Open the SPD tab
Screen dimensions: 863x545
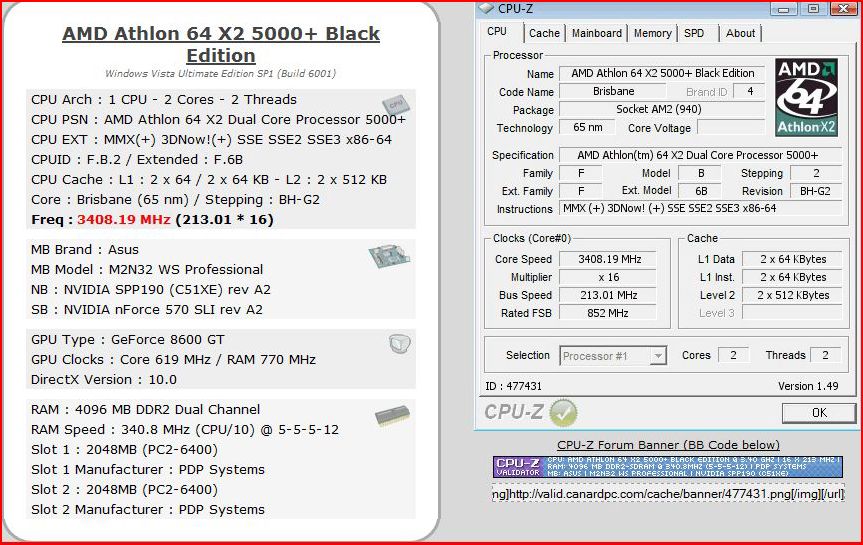(694, 33)
